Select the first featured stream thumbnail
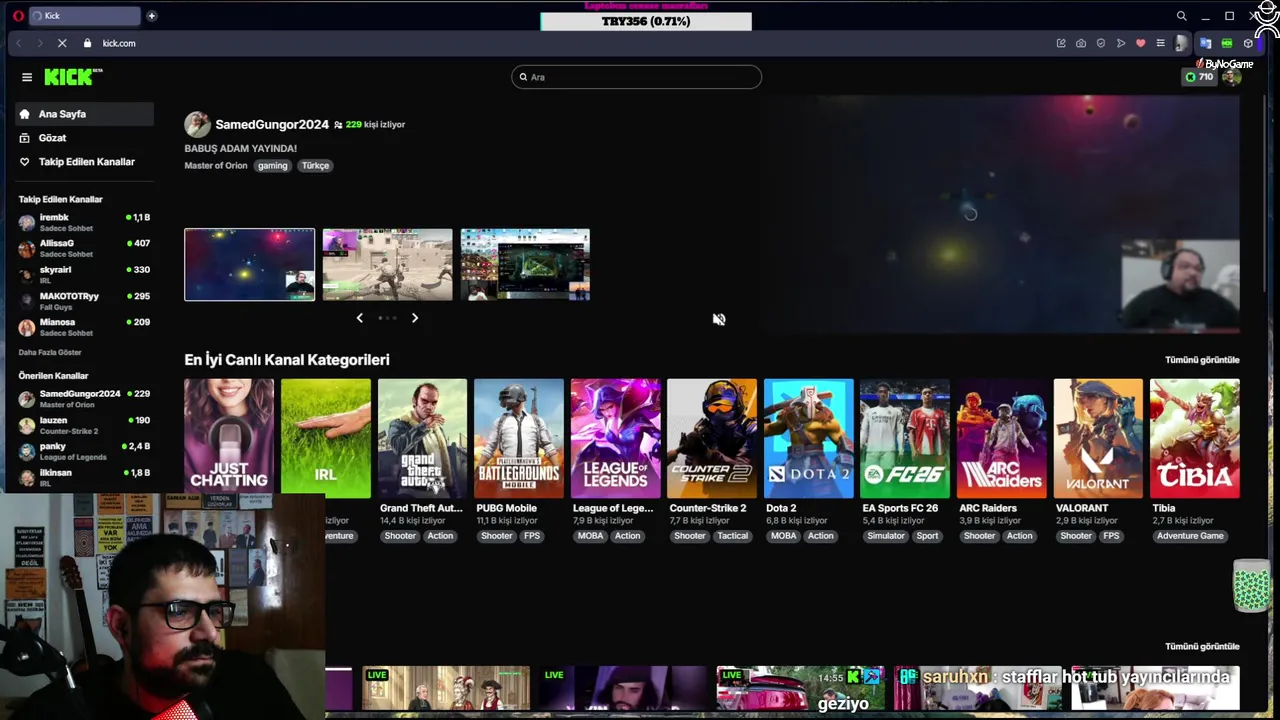 (249, 265)
